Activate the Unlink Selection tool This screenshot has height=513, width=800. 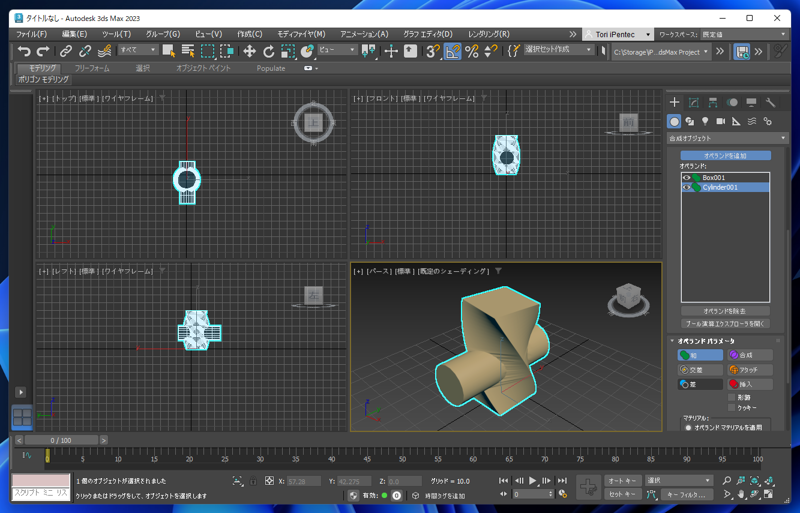pos(85,51)
